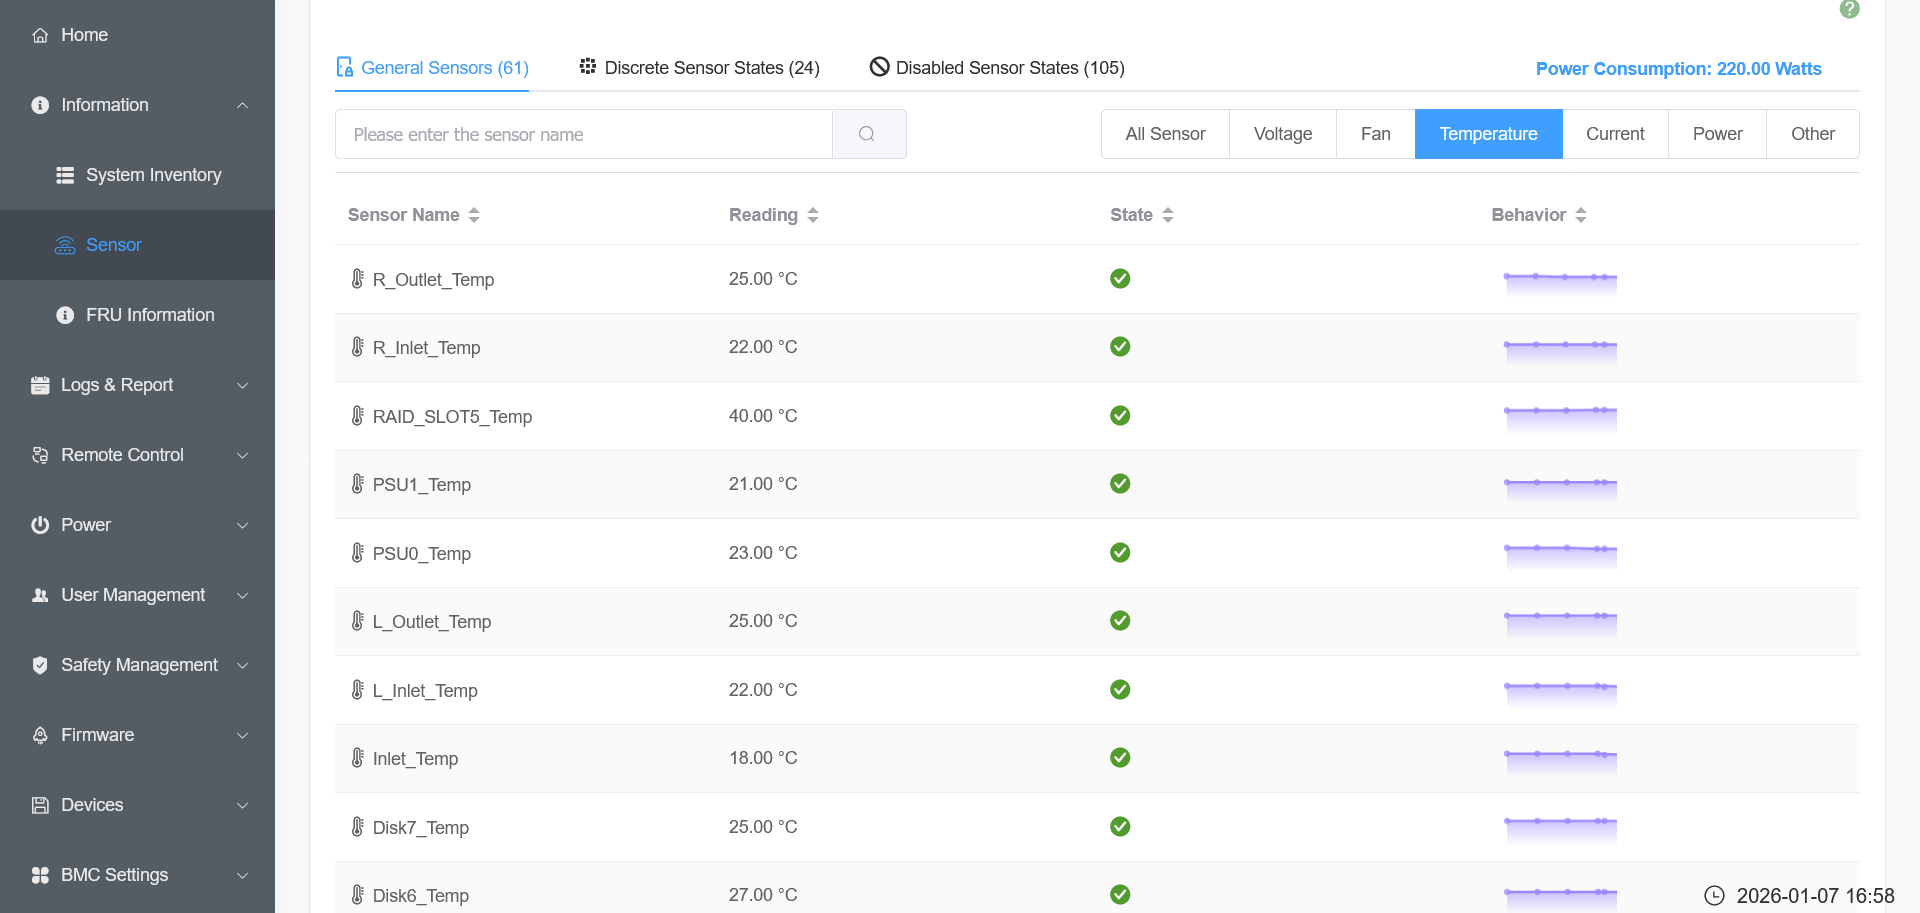Filter sensors by Voltage
1920x913 pixels.
point(1282,134)
